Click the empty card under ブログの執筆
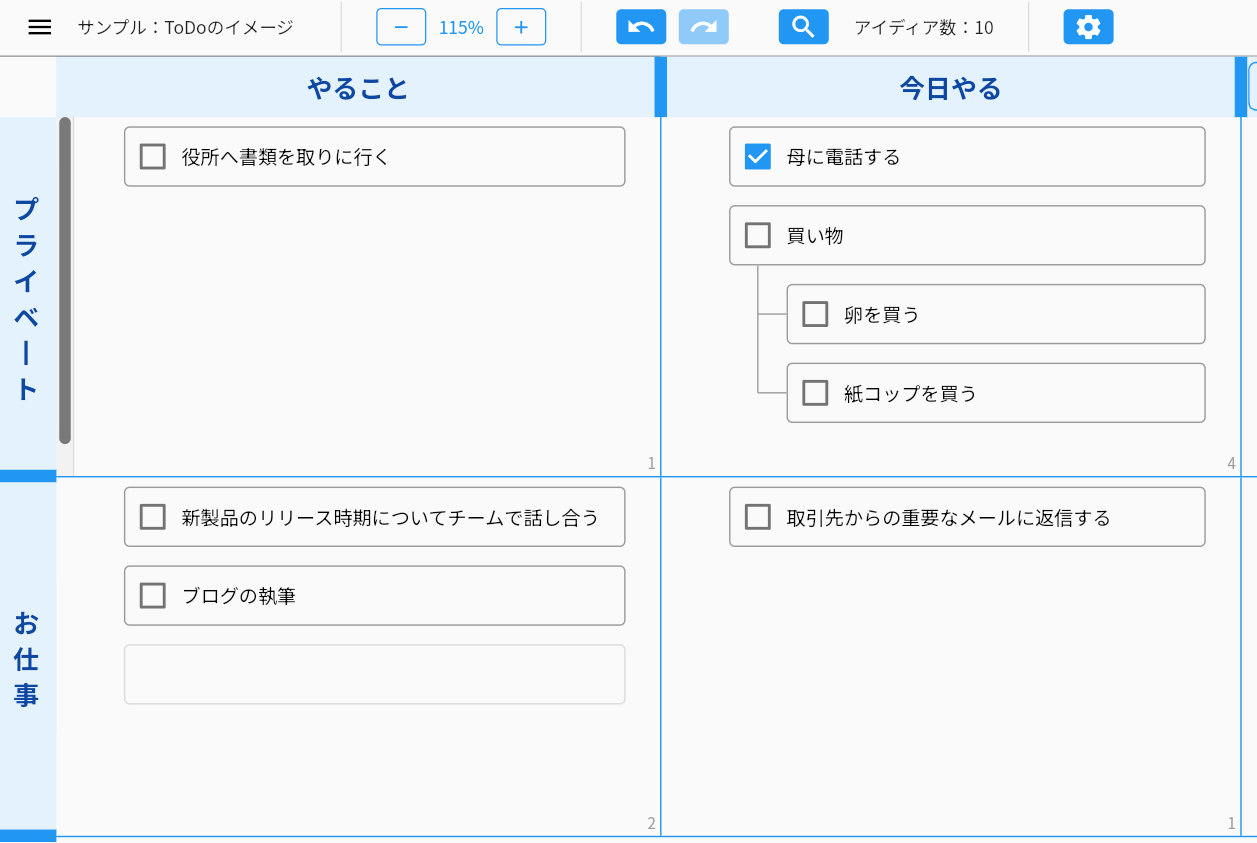Image resolution: width=1257 pixels, height=843 pixels. tap(375, 674)
